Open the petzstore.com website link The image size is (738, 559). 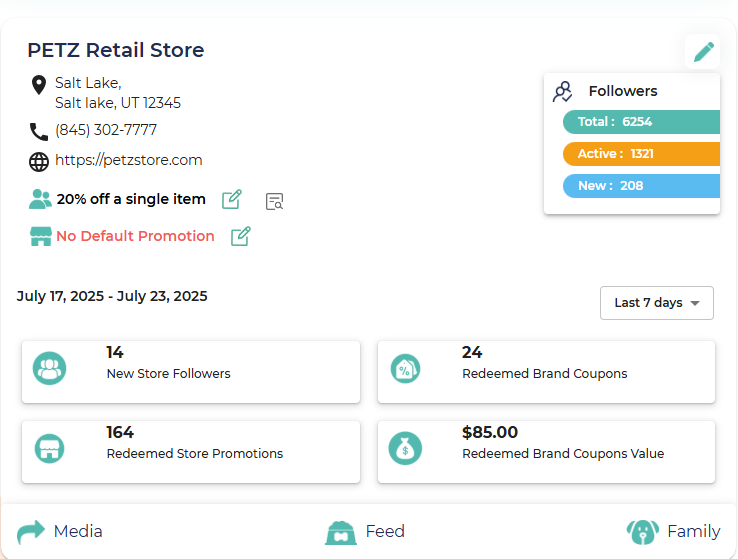click(129, 160)
